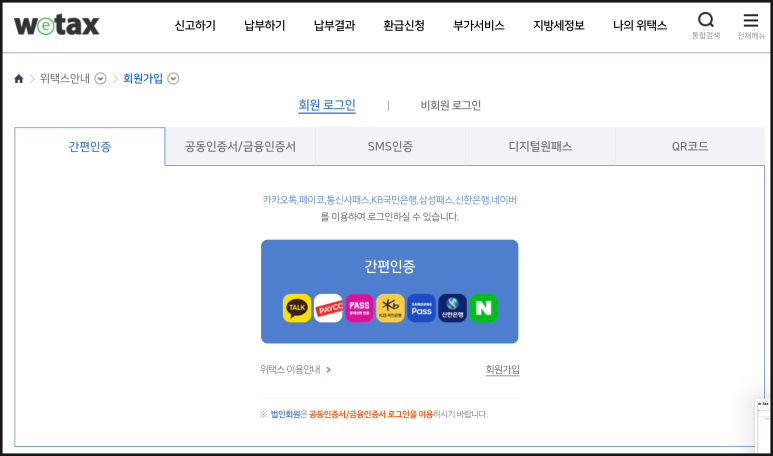Click 회원가입 breadcrumb text
Screen dimensions: 773x456
(142, 78)
